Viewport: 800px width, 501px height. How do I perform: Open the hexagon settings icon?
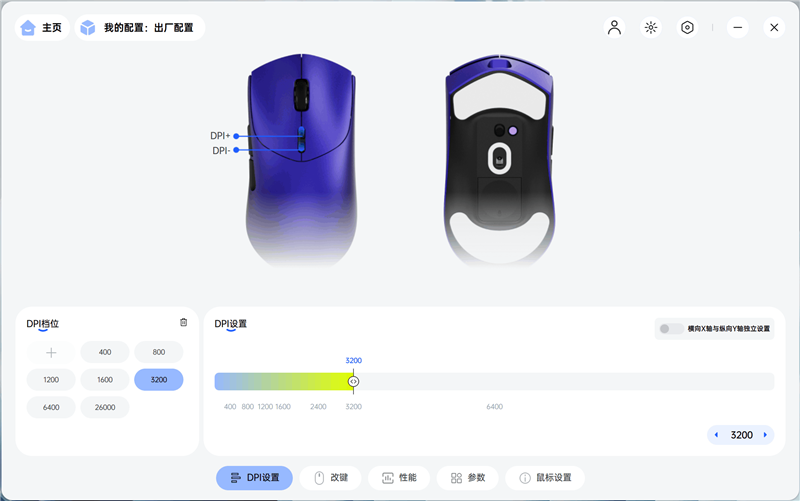click(687, 28)
